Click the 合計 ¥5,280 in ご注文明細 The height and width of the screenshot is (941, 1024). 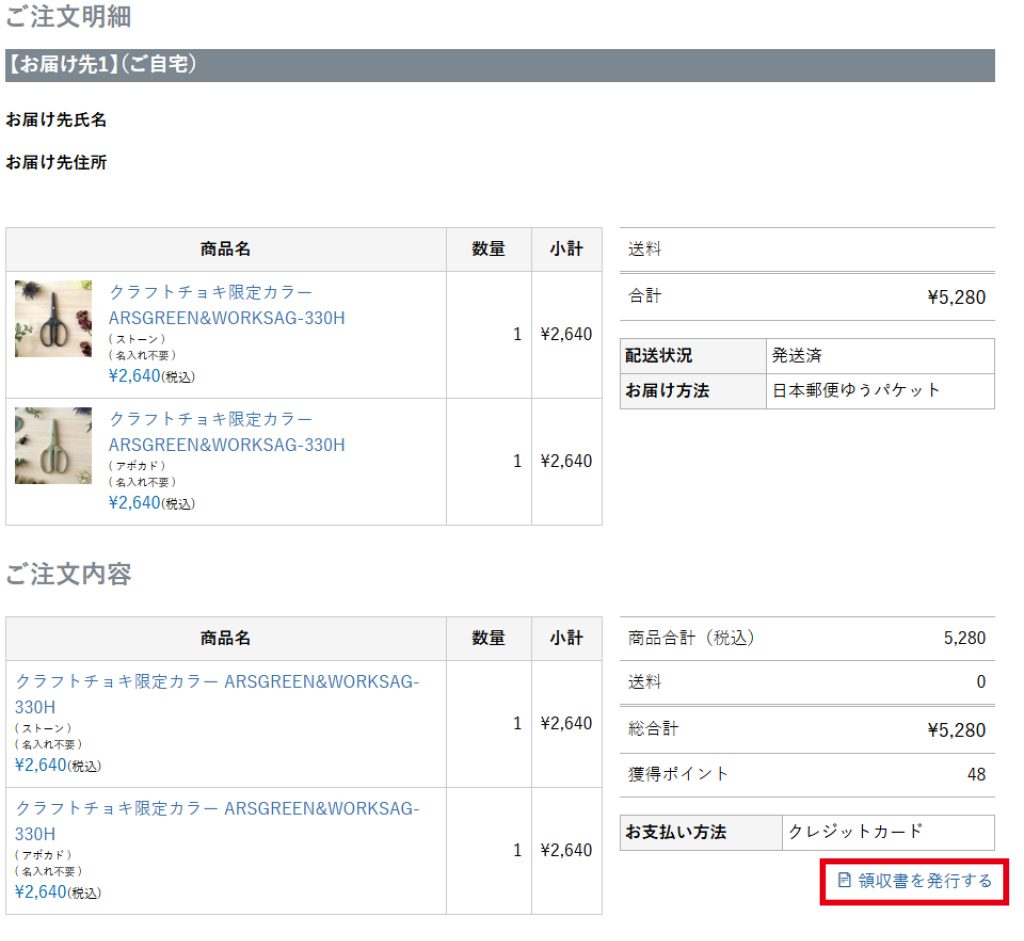[x=957, y=297]
